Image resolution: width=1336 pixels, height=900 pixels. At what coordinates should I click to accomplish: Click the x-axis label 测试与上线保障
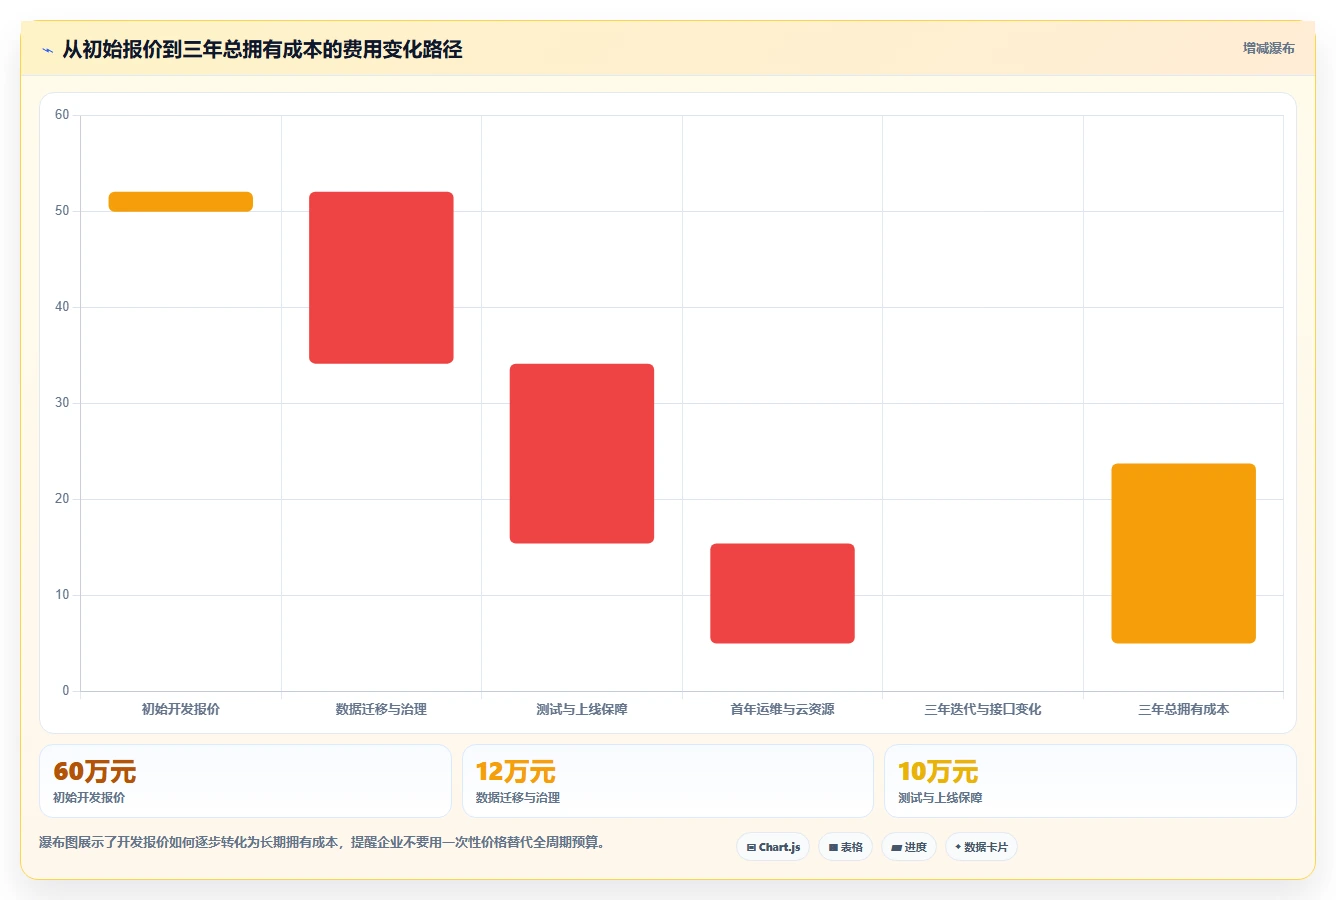tap(582, 709)
